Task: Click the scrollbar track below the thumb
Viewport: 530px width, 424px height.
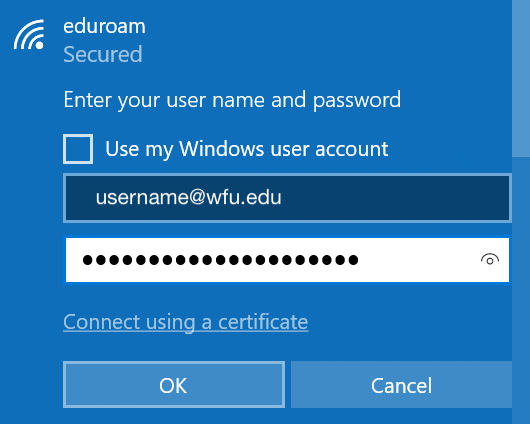Action: pyautogui.click(x=521, y=291)
